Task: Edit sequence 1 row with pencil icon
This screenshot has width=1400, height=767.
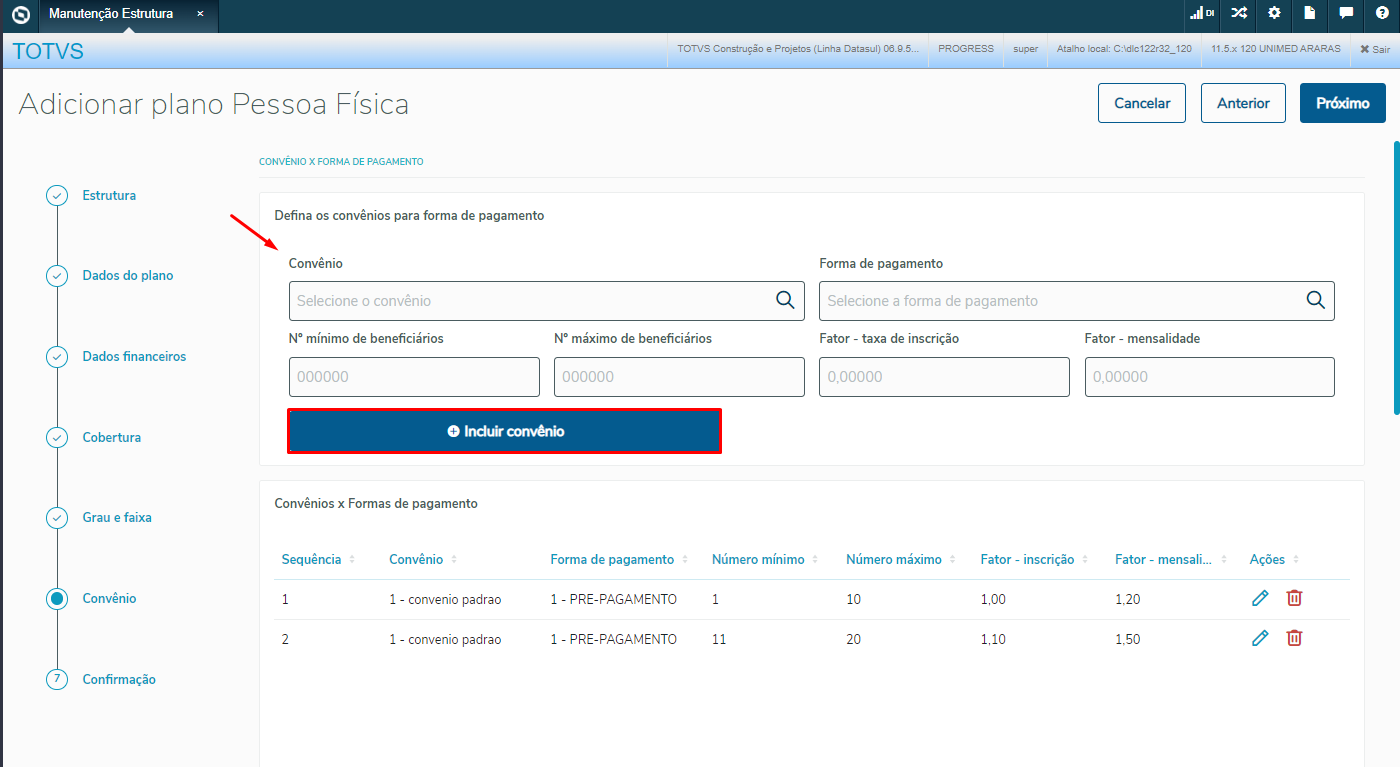Action: [x=1260, y=598]
